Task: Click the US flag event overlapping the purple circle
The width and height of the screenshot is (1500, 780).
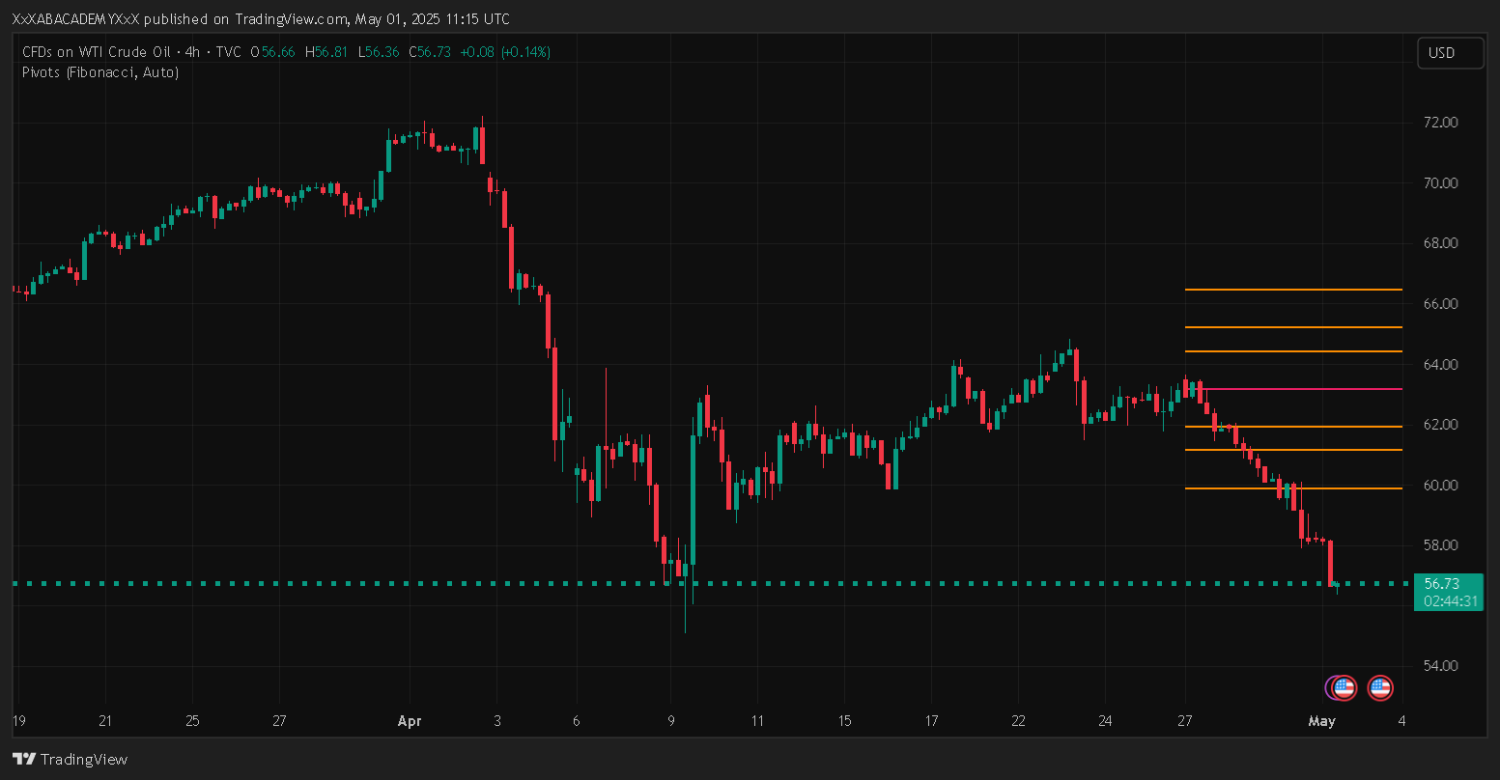Action: click(x=1345, y=687)
